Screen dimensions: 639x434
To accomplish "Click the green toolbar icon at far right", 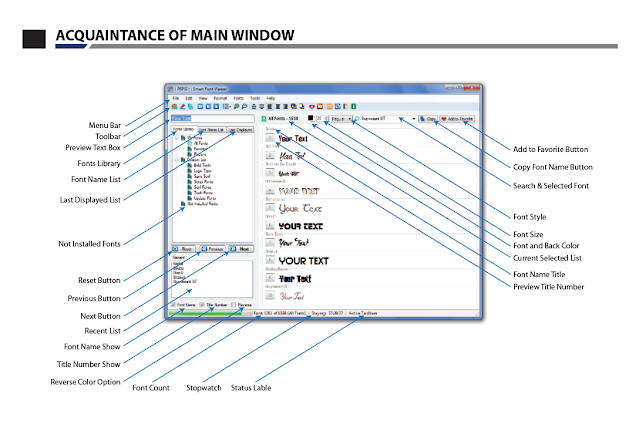I will click(353, 106).
